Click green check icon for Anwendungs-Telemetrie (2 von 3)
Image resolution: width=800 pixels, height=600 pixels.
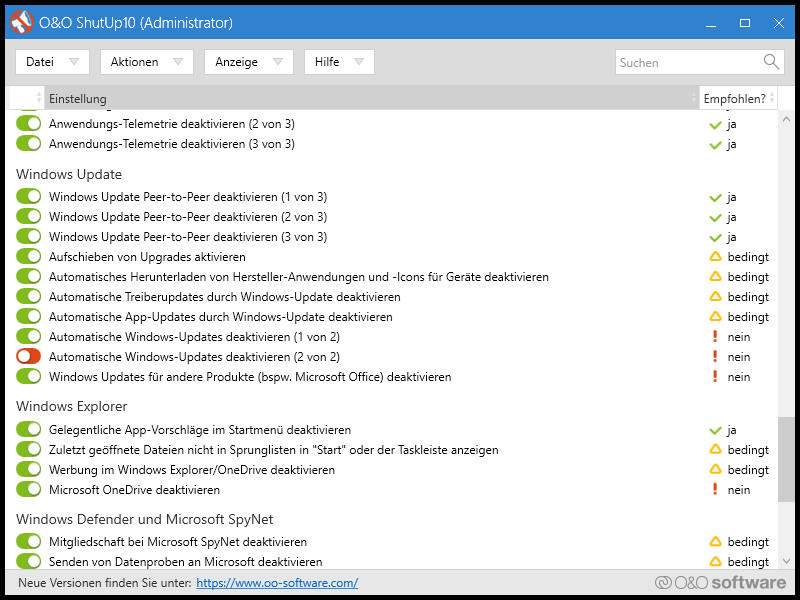click(715, 124)
